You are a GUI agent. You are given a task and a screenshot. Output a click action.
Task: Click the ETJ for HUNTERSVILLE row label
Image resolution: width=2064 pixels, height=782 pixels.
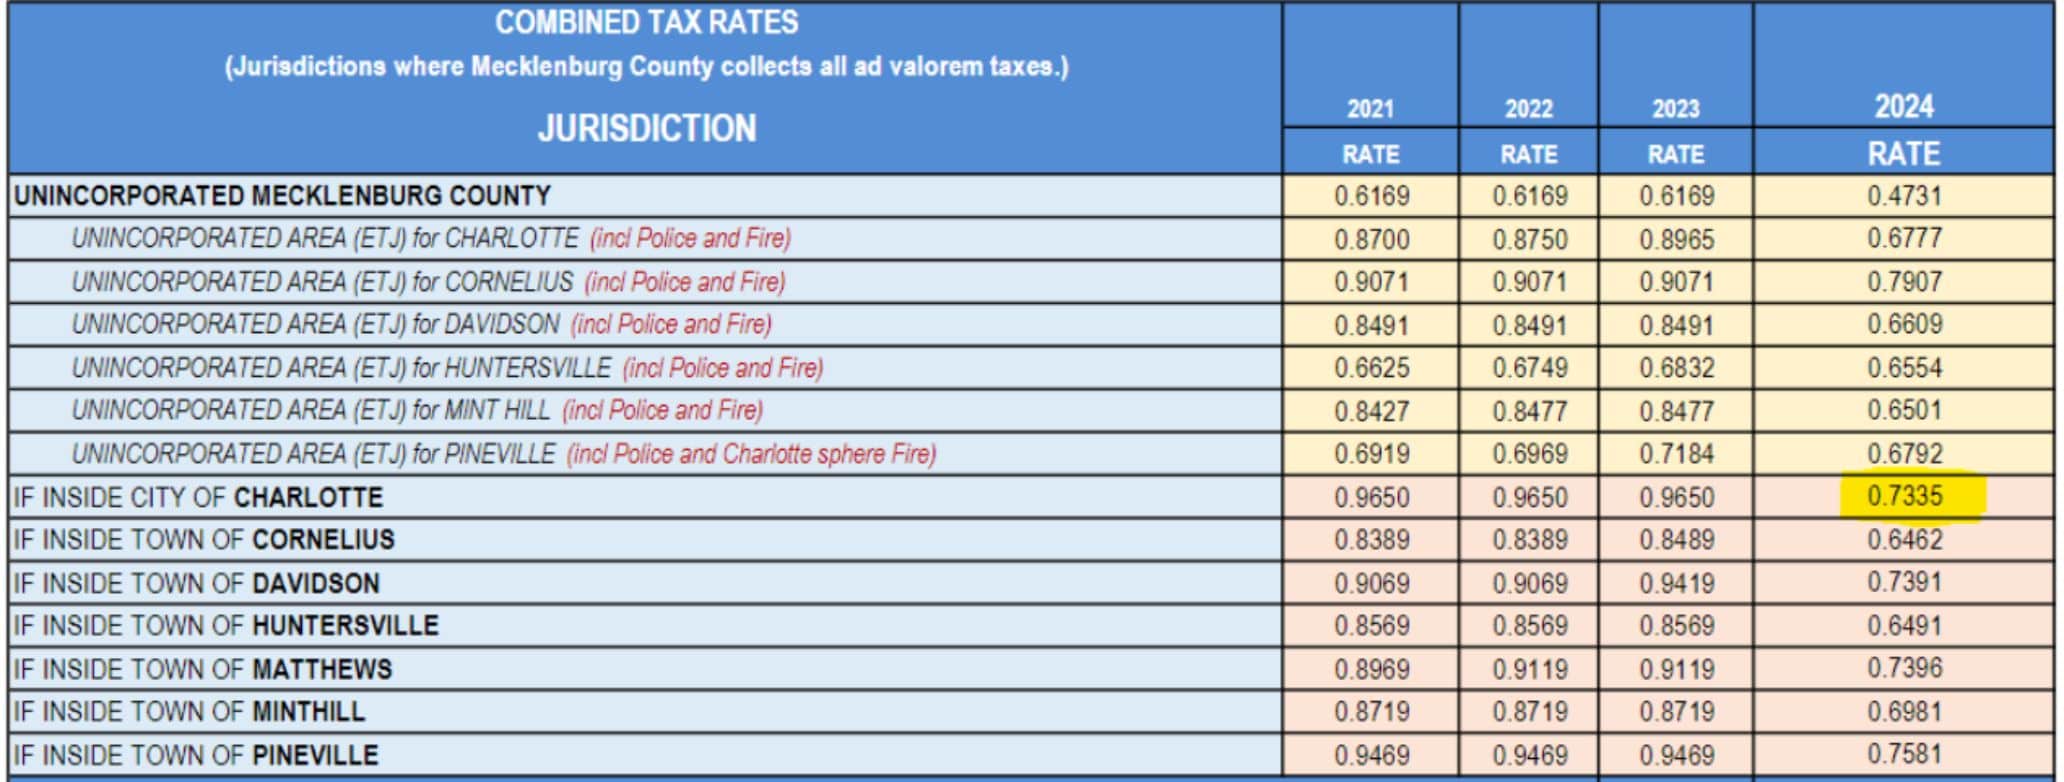(341, 368)
